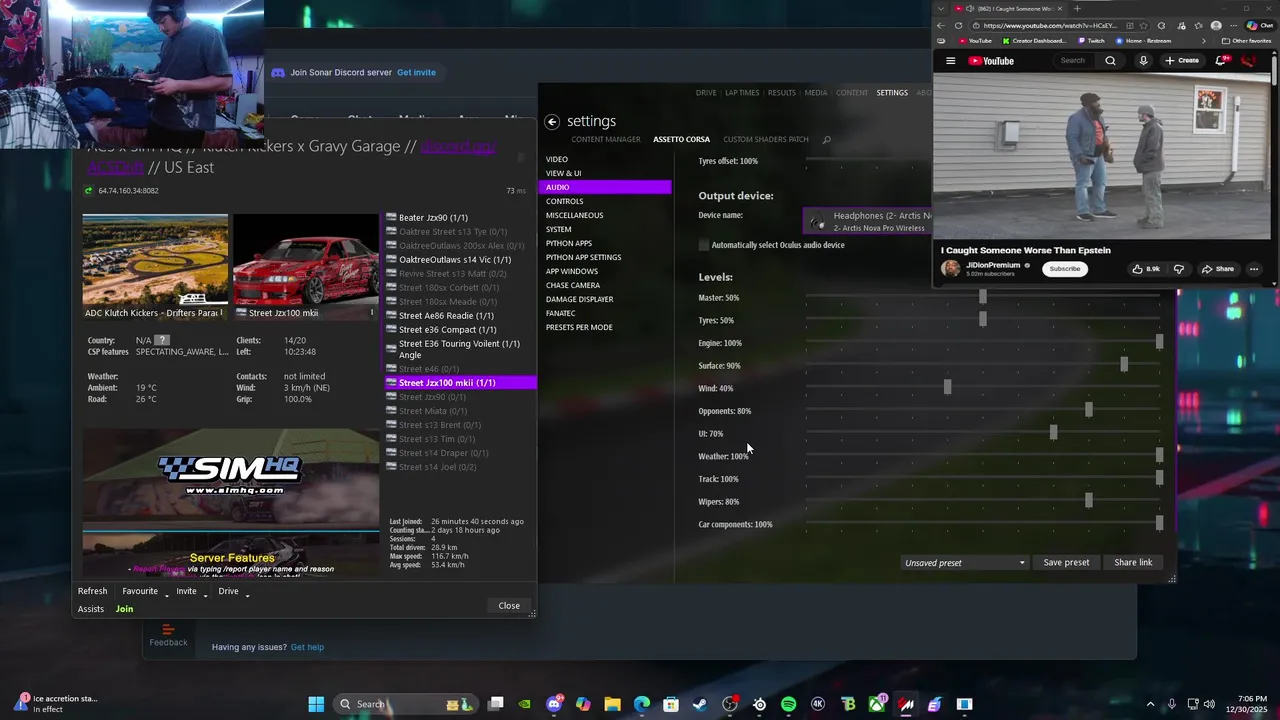This screenshot has width=1280, height=720.
Task: Open Spotify from the taskbar
Action: (788, 704)
